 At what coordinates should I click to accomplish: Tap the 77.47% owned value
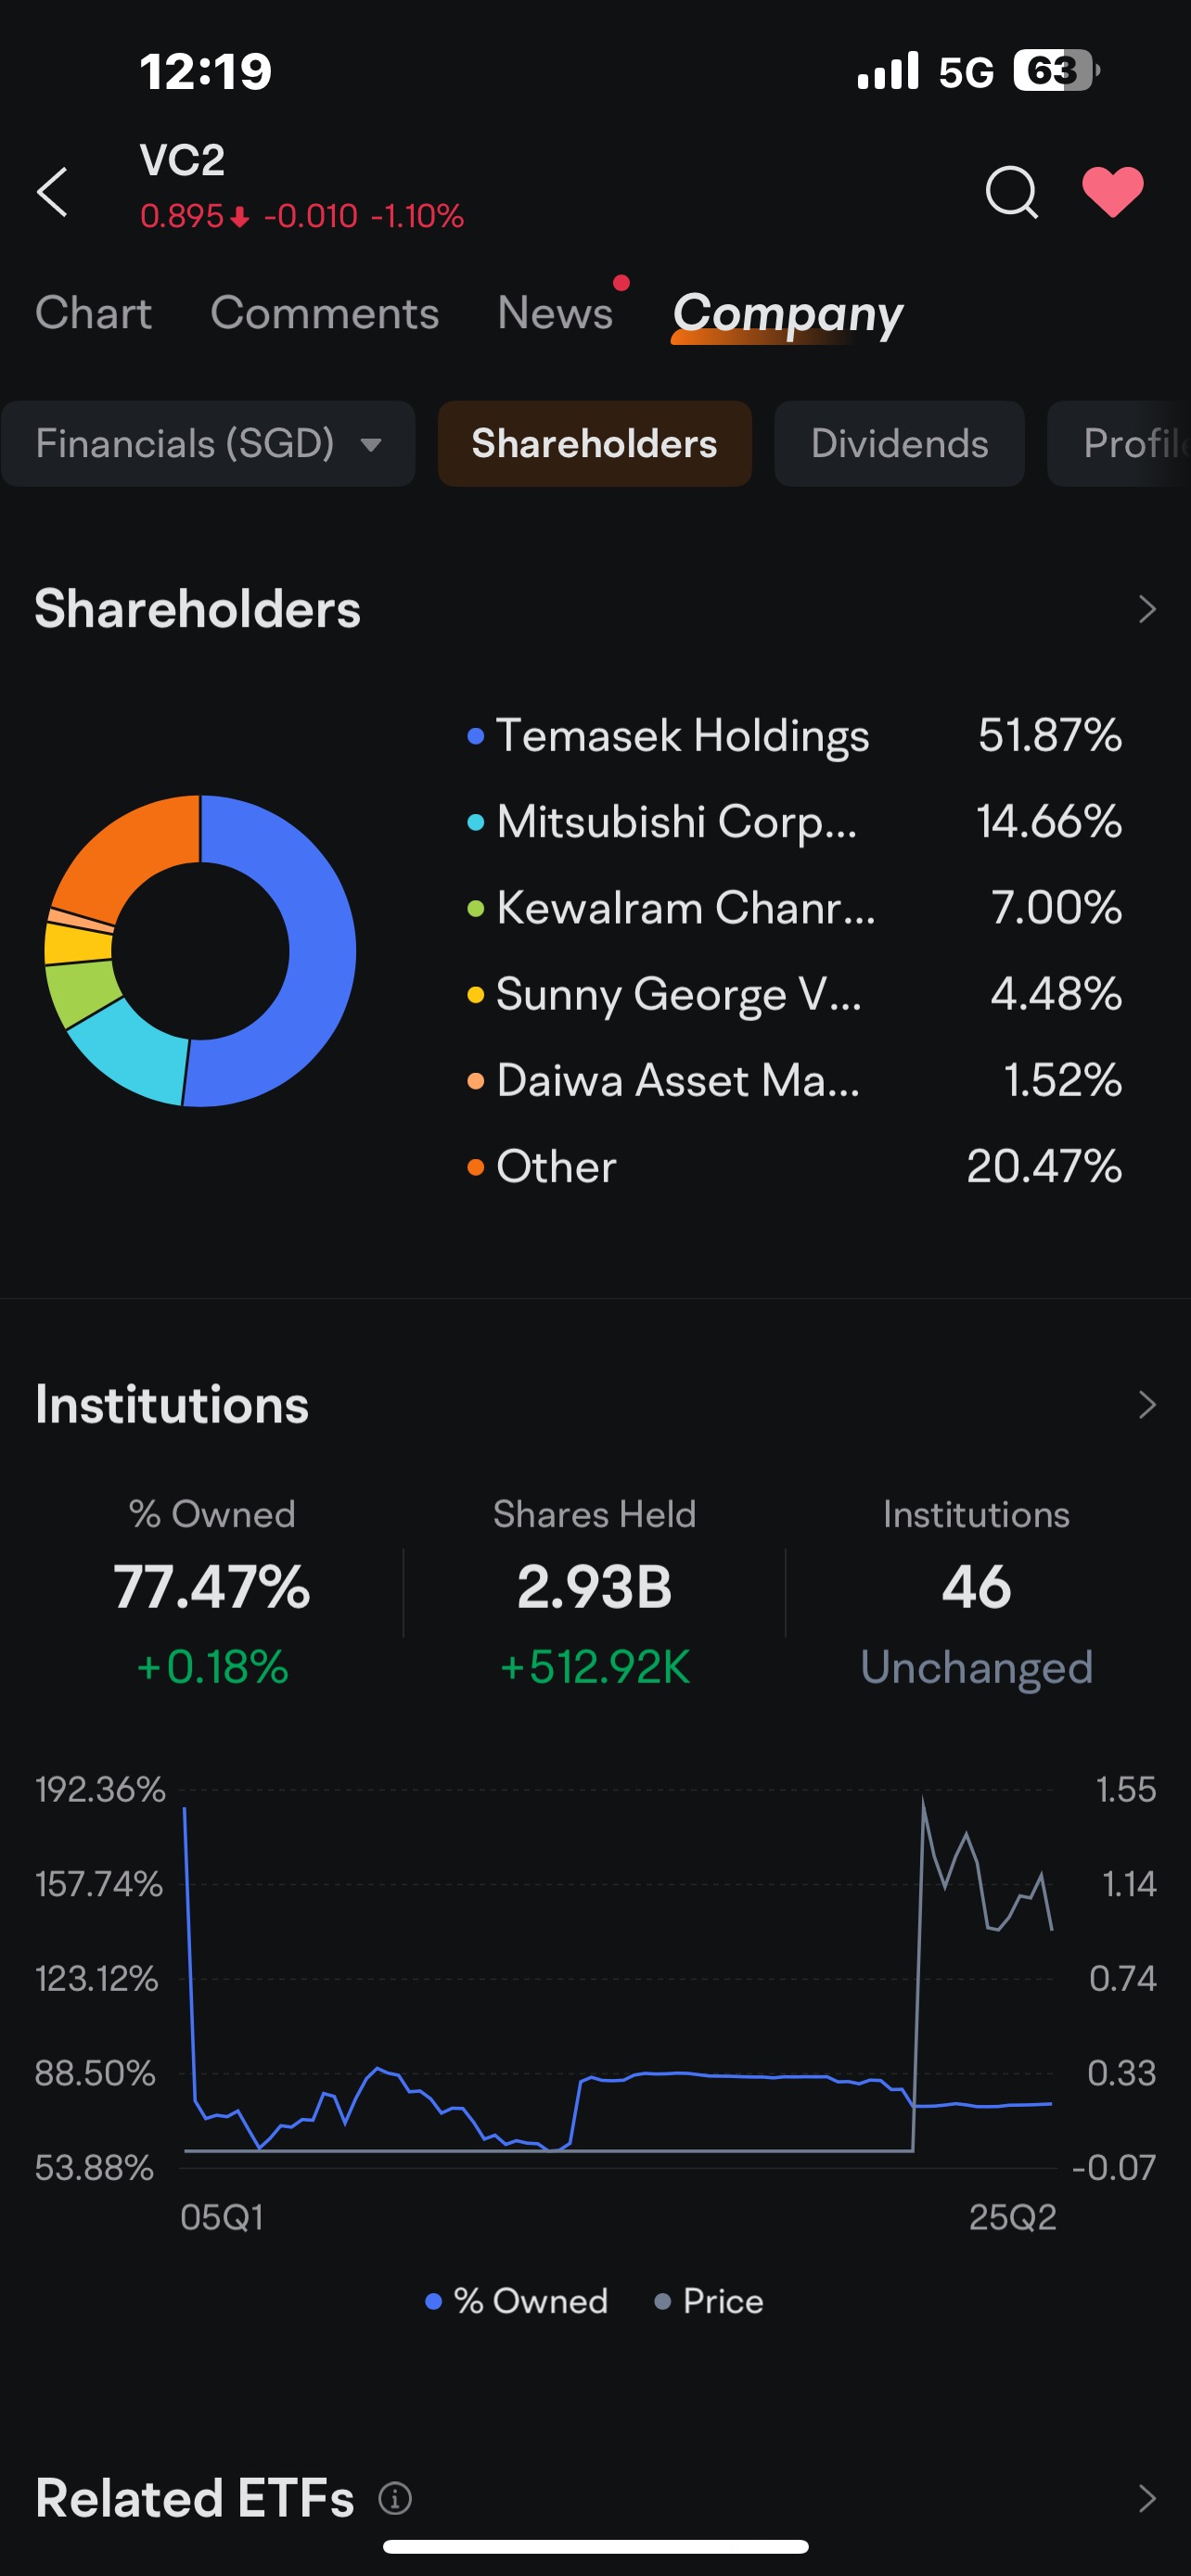coord(212,1587)
